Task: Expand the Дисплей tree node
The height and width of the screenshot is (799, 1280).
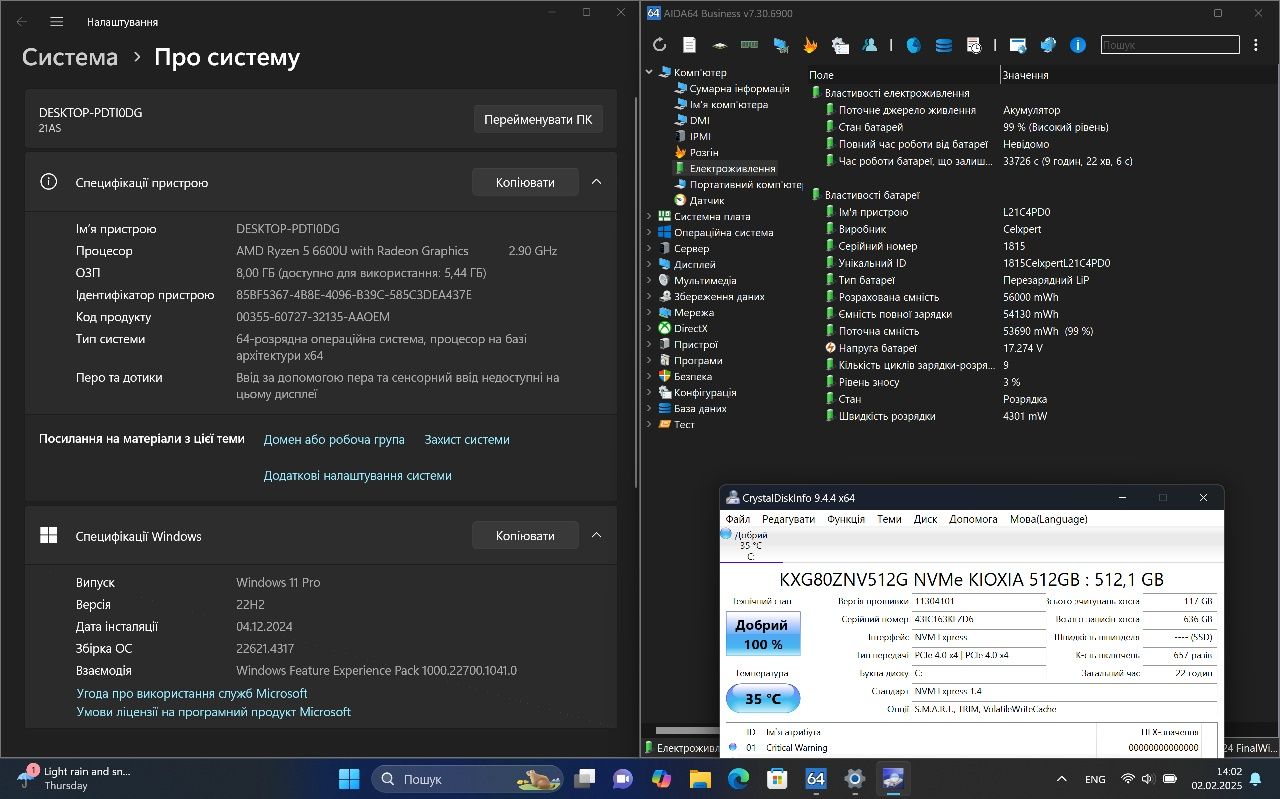Action: coord(649,264)
